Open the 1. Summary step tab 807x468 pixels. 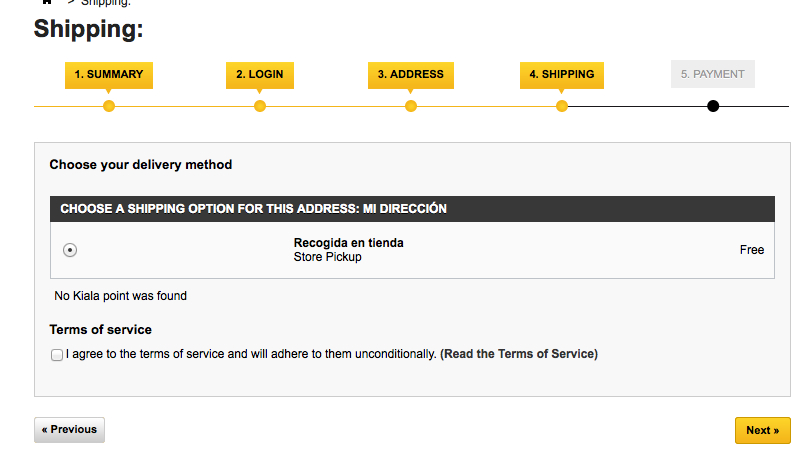click(x=109, y=75)
